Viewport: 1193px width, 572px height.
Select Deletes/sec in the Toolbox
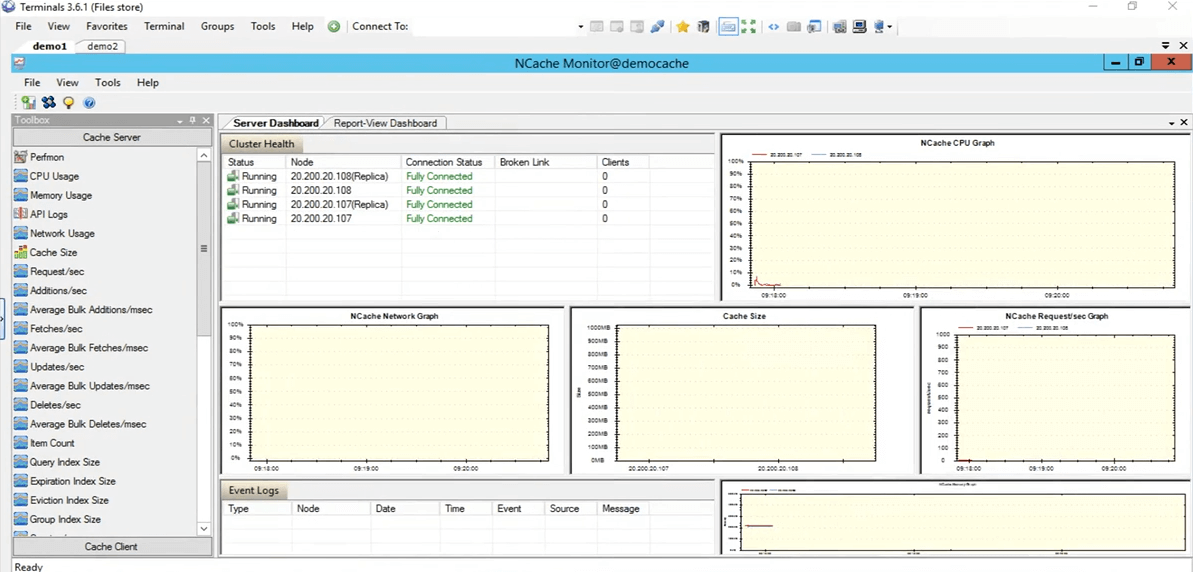pyautogui.click(x=47, y=405)
